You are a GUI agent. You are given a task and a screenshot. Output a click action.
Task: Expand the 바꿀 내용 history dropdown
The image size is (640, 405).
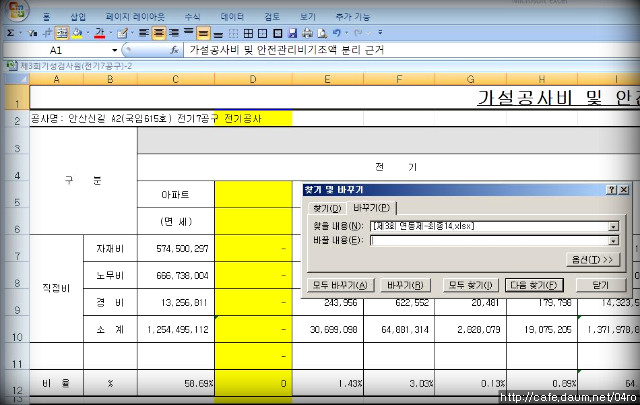tap(613, 241)
